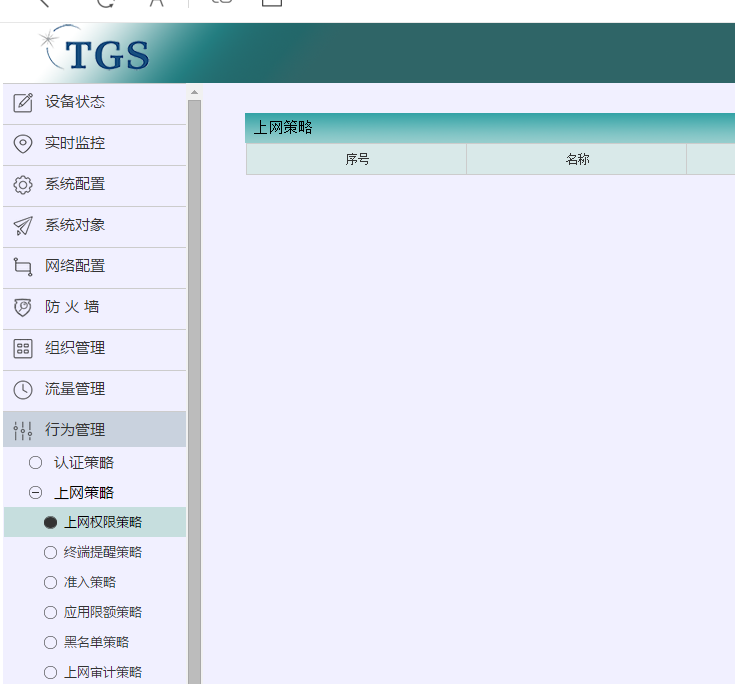
Task: Select the 黑名单策略 radio bullet
Action: 50,642
